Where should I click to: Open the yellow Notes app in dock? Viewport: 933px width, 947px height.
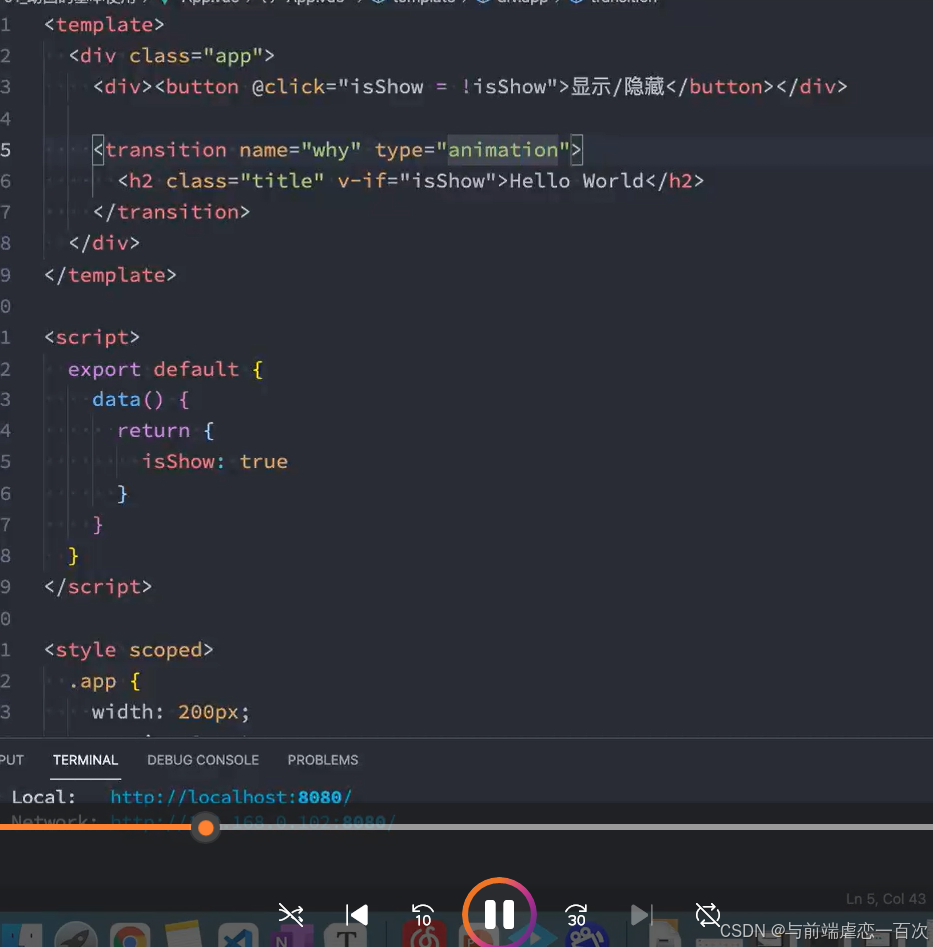[182, 935]
